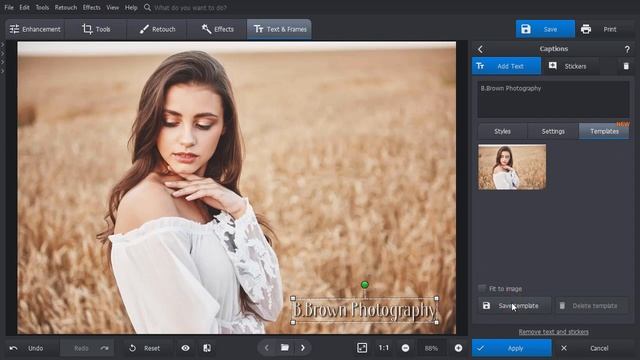Switch to the Styles tab
Screen dimensions: 640x360
(502, 131)
